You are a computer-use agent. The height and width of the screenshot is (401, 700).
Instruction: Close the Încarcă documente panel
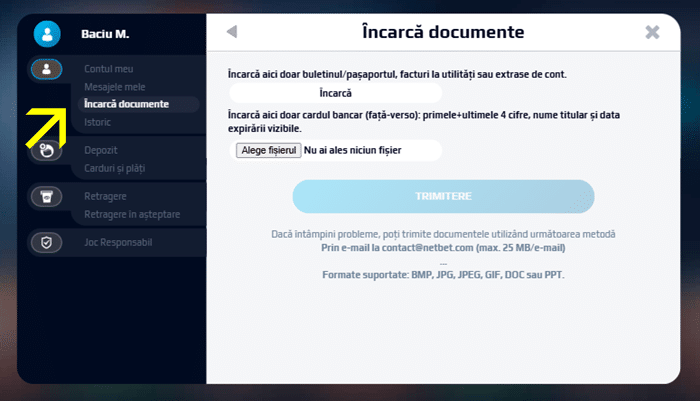[652, 32]
